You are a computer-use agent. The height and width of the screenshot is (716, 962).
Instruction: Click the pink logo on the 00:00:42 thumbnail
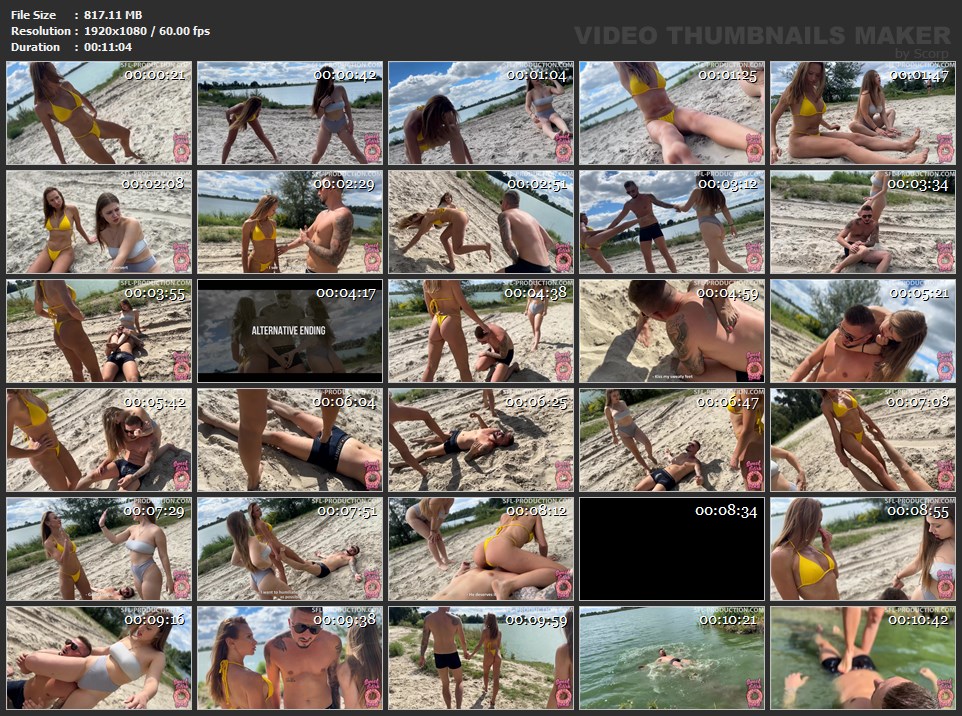pos(372,148)
